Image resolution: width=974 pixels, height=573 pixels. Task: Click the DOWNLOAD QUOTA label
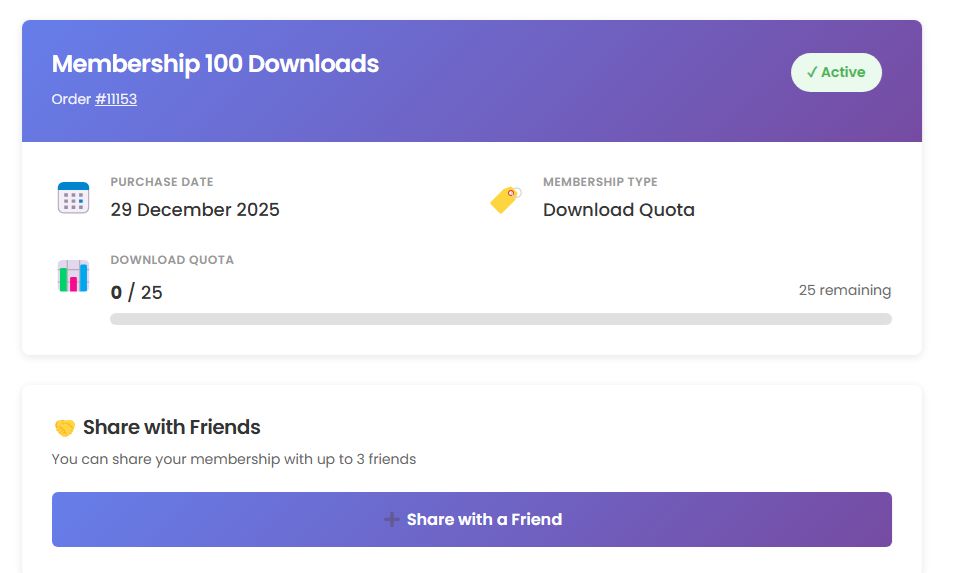tap(171, 260)
